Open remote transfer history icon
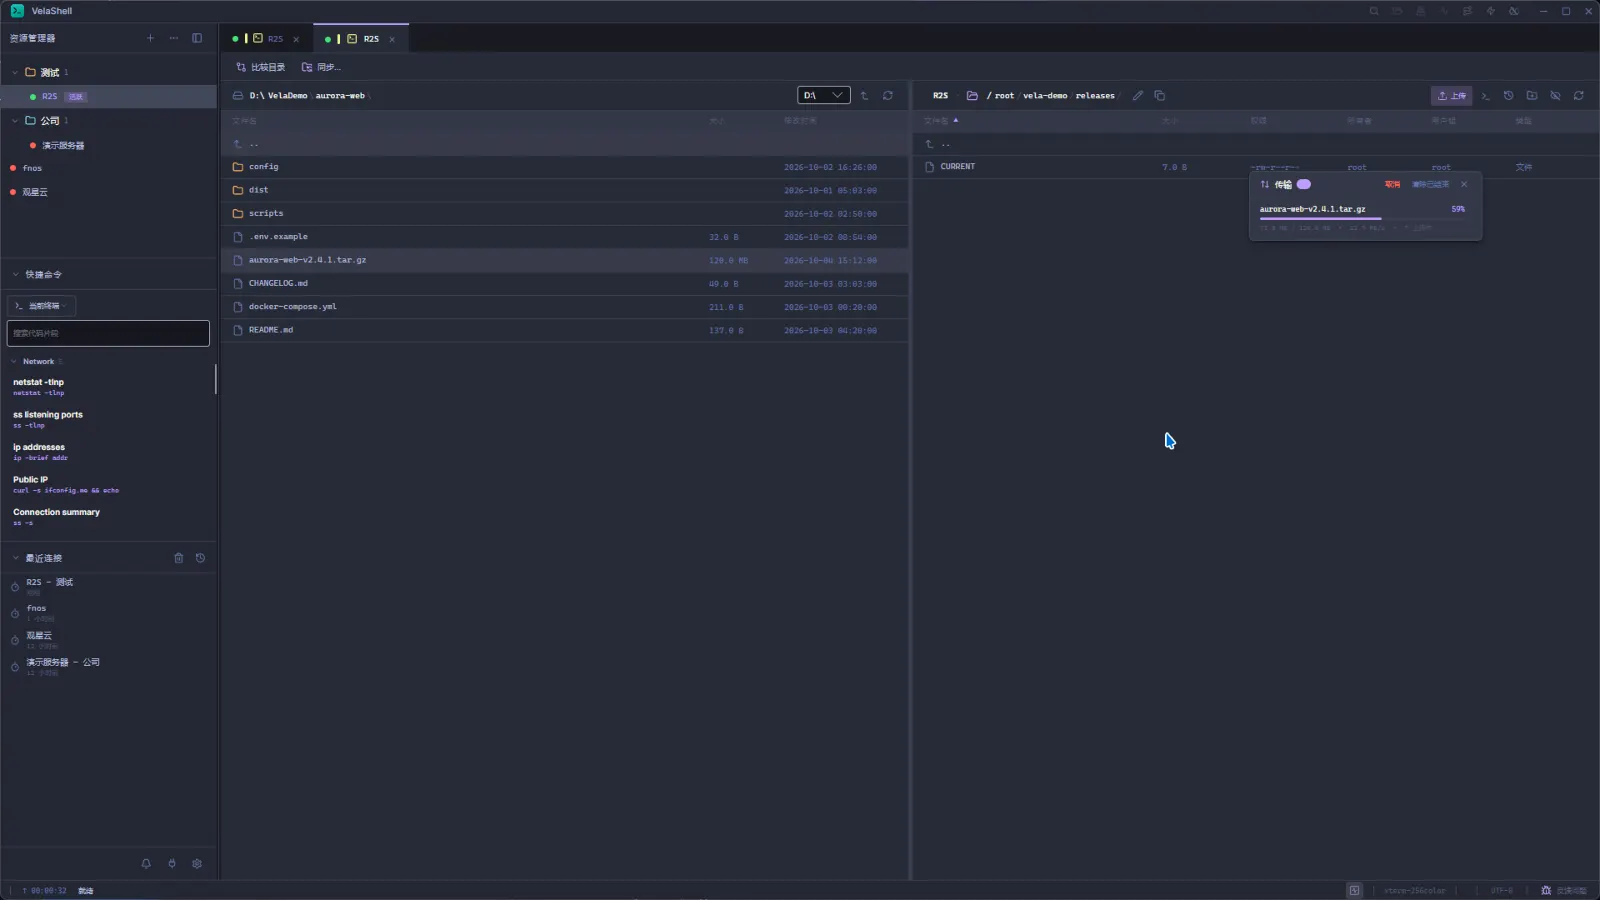The image size is (1600, 900). tap(1509, 96)
